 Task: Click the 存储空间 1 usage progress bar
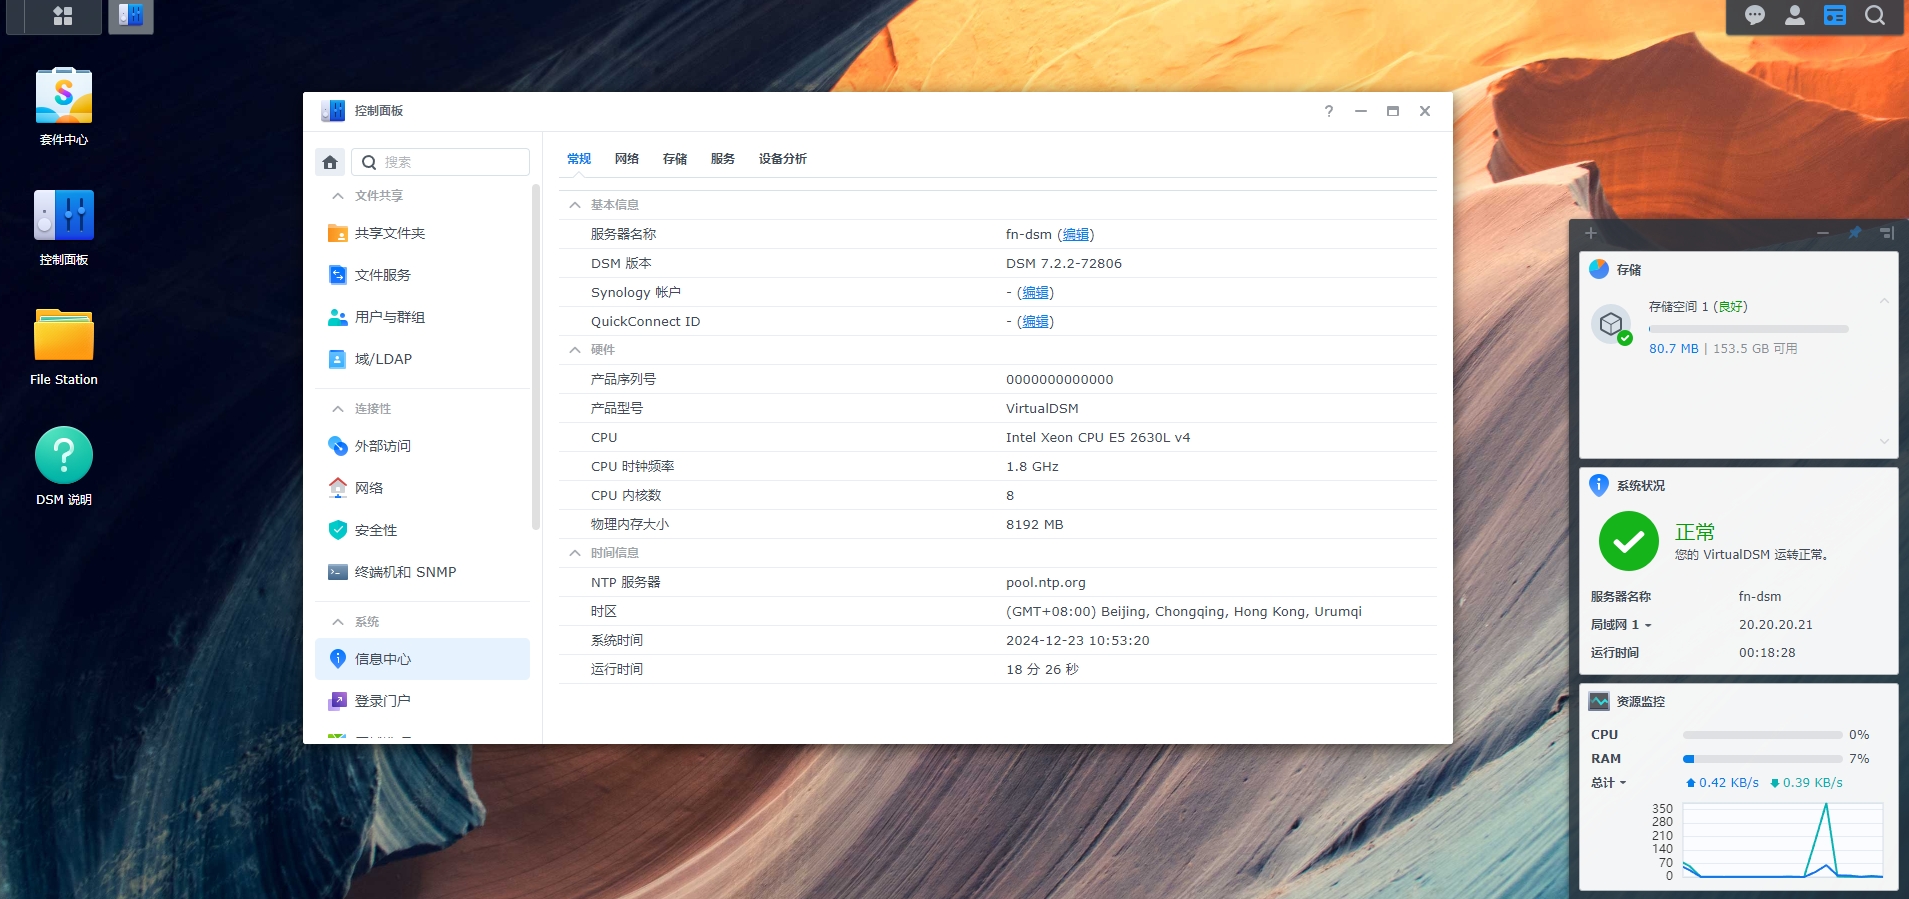[x=1748, y=329]
